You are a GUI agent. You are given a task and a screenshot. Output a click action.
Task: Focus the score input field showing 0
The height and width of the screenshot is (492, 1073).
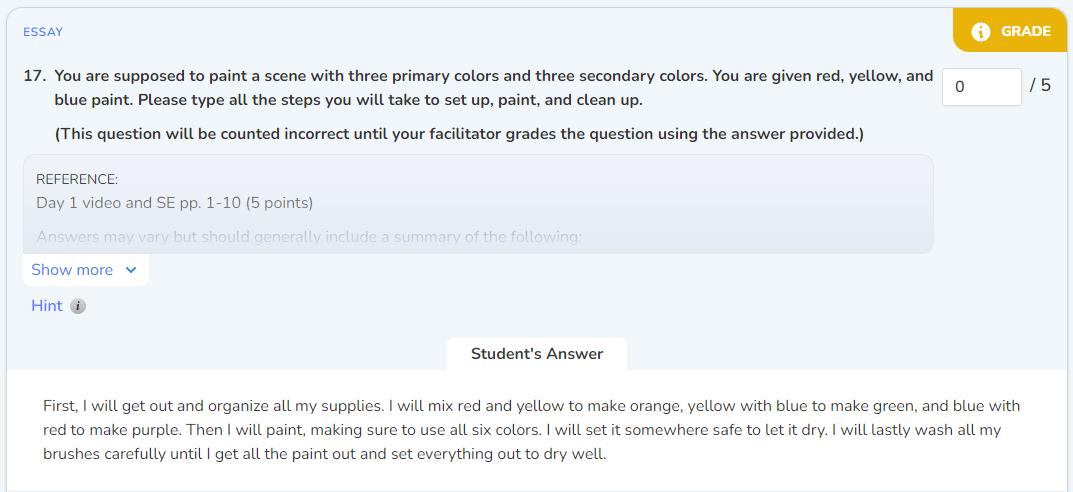coord(981,87)
